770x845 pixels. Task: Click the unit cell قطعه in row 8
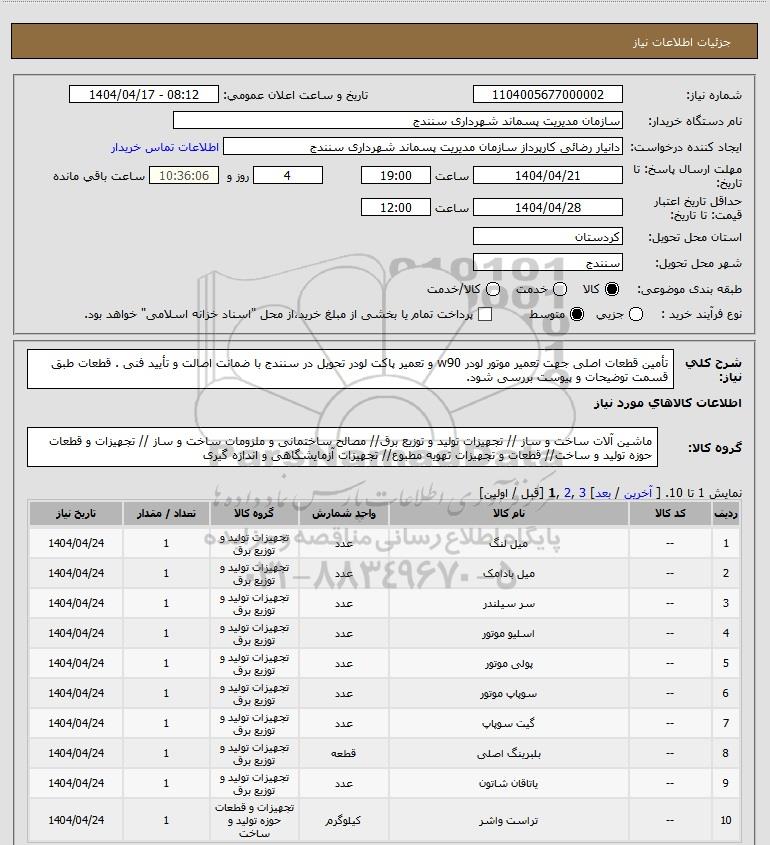pos(344,753)
